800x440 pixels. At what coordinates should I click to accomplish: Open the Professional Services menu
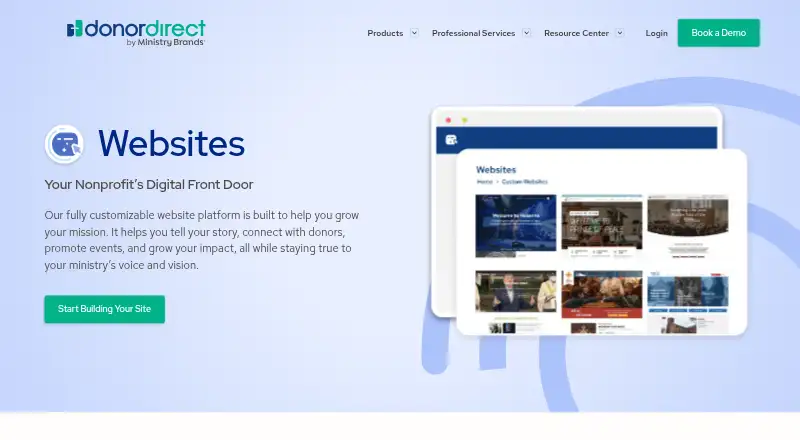coord(473,33)
